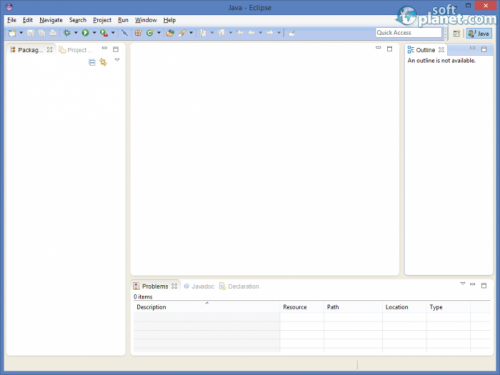Image resolution: width=500 pixels, height=375 pixels.
Task: Click Collapse All in Package Explorer
Action: coord(92,62)
